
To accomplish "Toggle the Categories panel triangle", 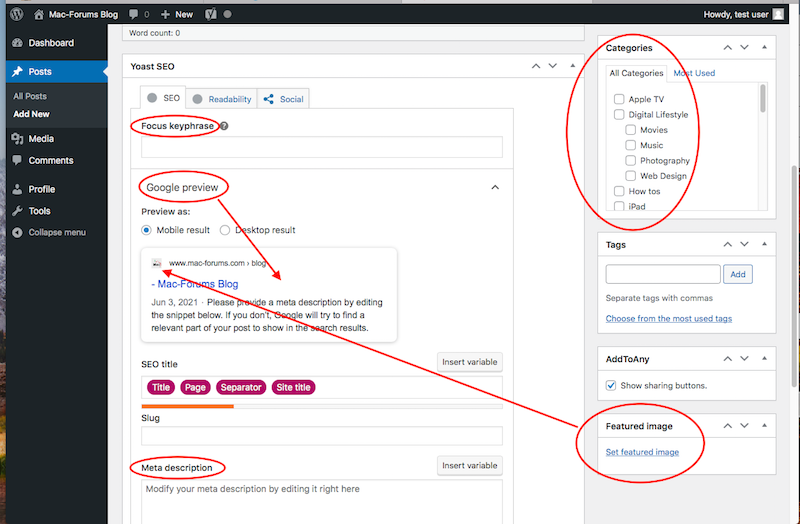I will point(764,47).
